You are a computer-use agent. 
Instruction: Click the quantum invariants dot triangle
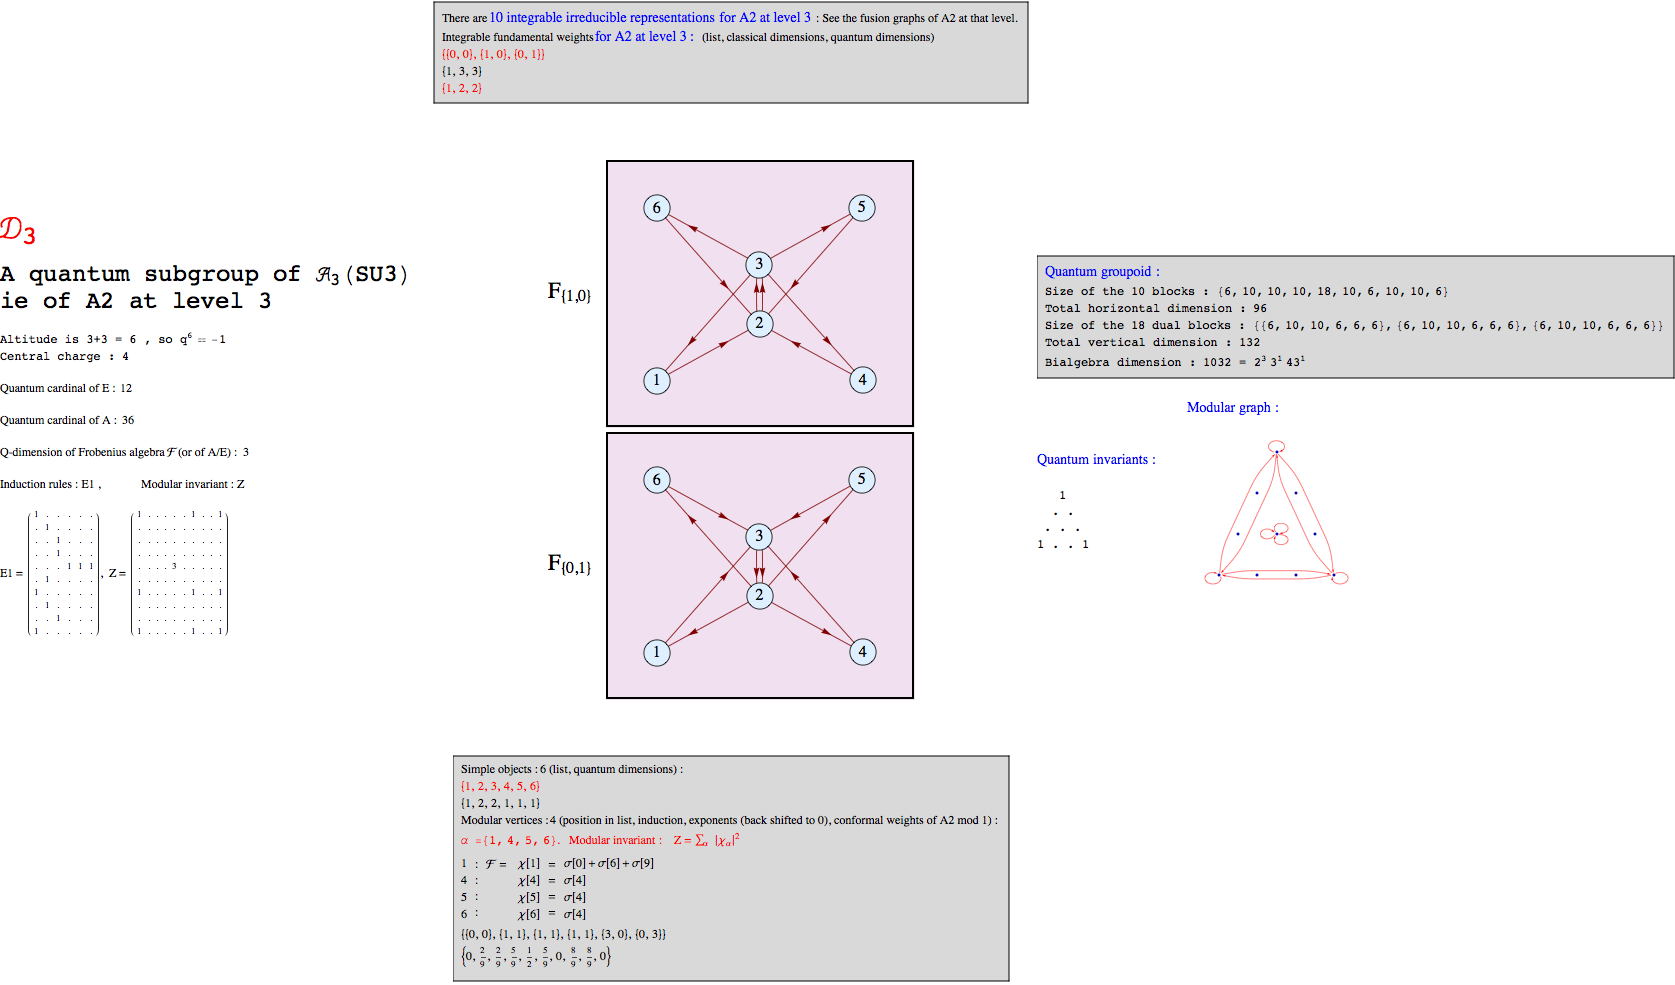(x=1062, y=521)
